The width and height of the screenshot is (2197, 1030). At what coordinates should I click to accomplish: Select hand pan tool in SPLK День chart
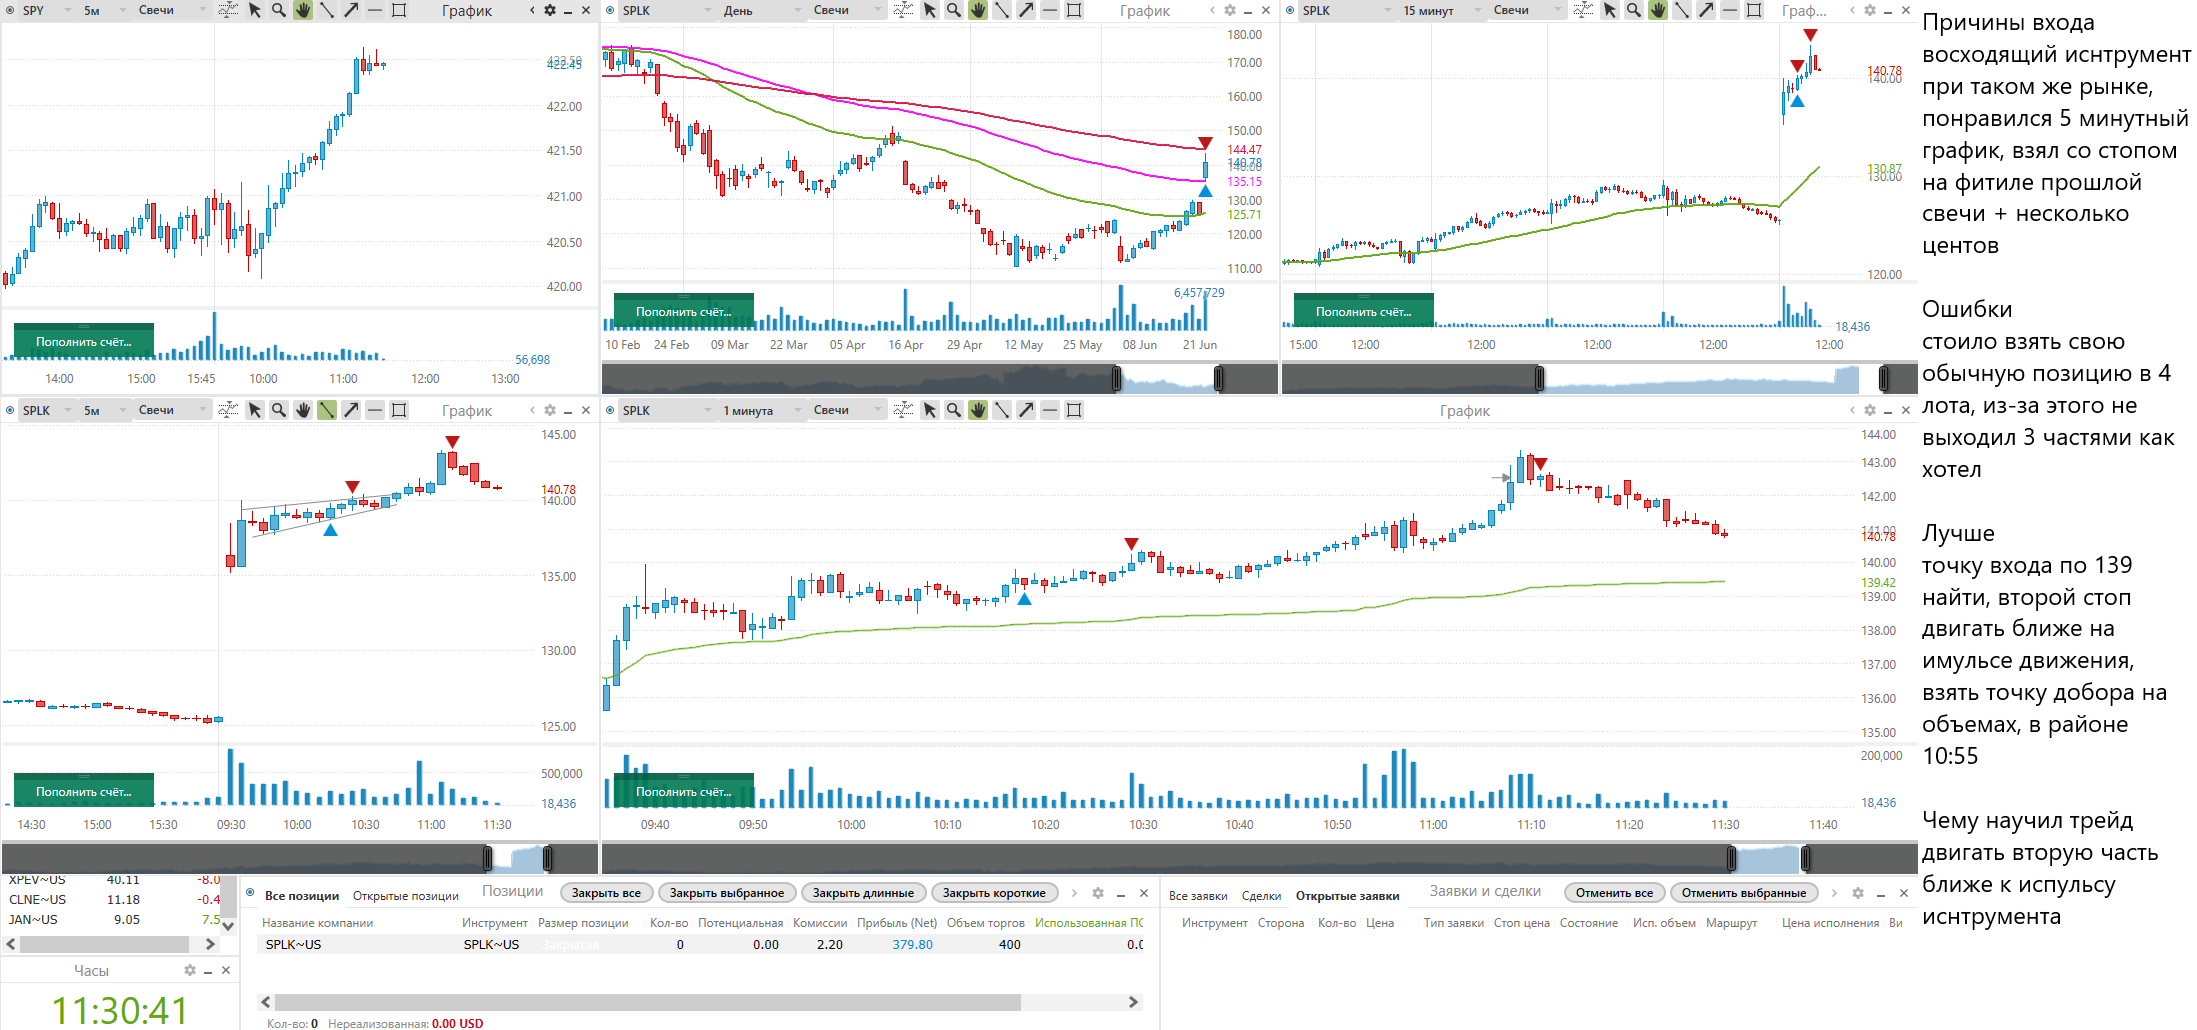[x=978, y=10]
